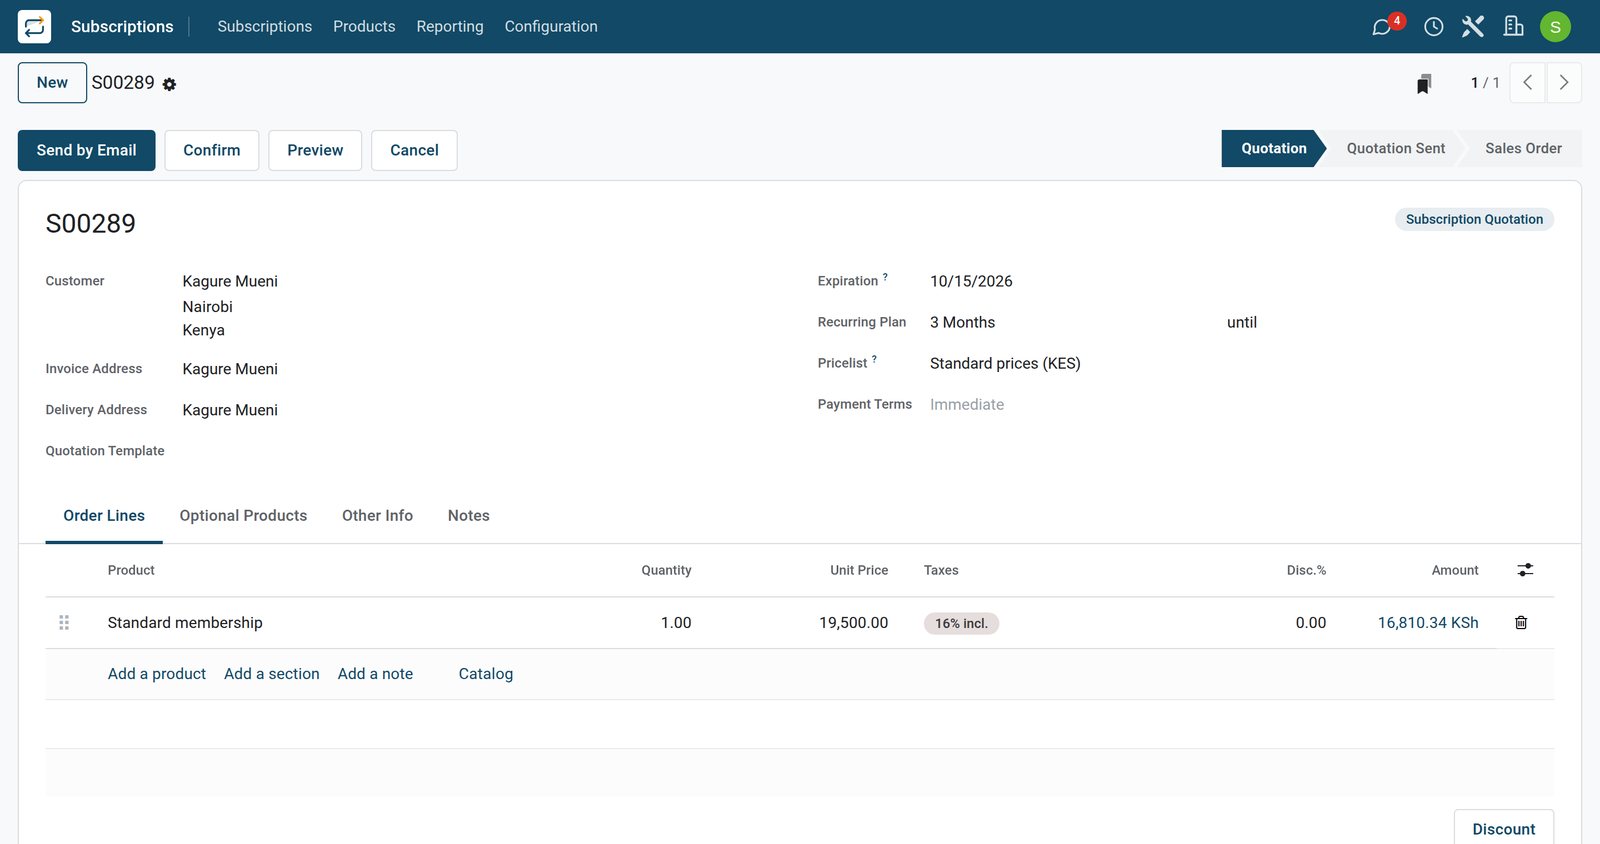Switch to the Notes tab
Image resolution: width=1600 pixels, height=844 pixels.
[469, 516]
